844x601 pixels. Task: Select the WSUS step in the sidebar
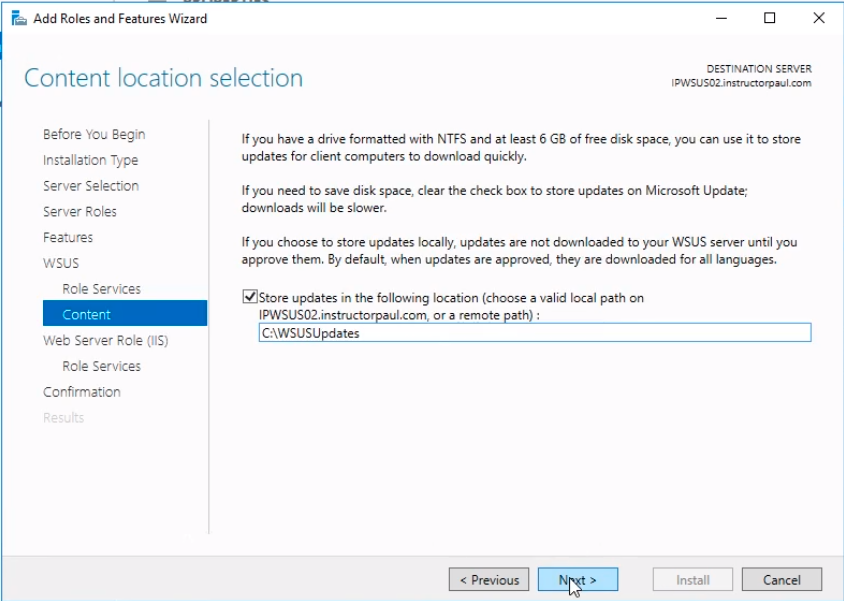(x=61, y=263)
